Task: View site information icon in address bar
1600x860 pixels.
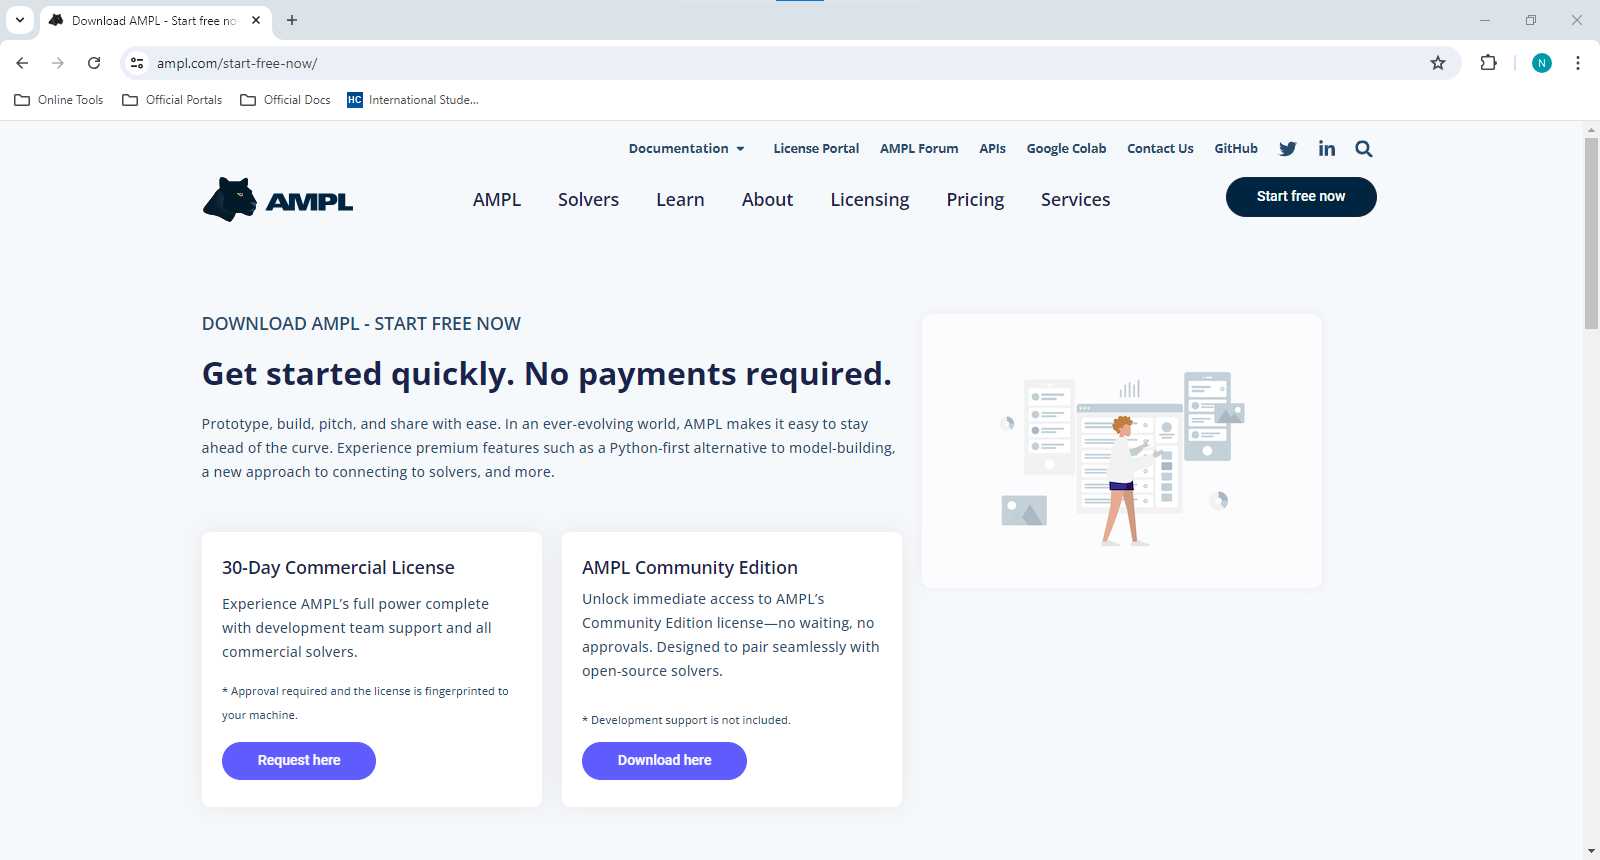Action: point(137,63)
